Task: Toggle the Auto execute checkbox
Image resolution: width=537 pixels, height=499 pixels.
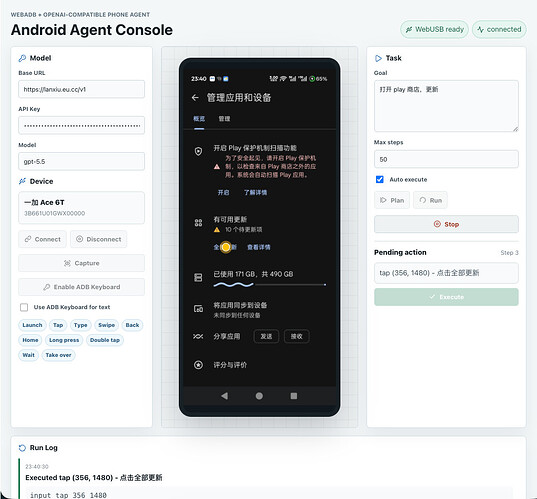Action: [379, 179]
